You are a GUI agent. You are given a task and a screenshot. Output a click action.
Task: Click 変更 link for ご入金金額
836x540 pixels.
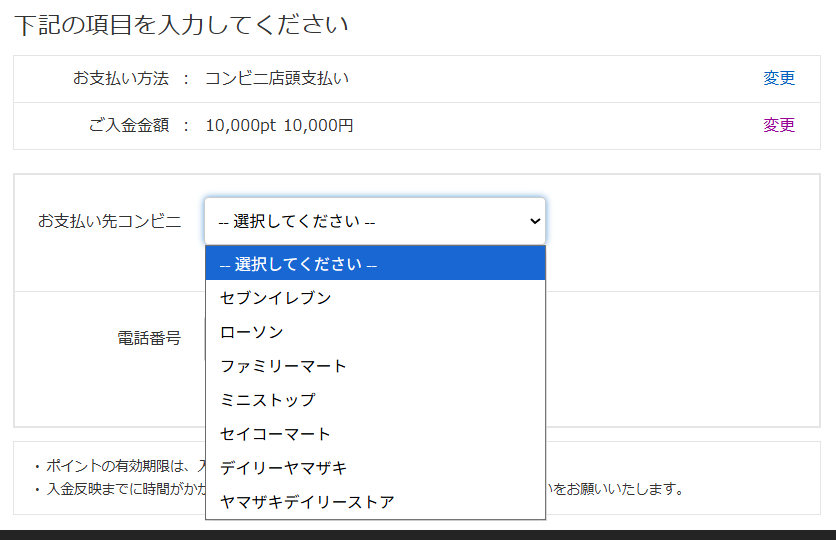(779, 125)
